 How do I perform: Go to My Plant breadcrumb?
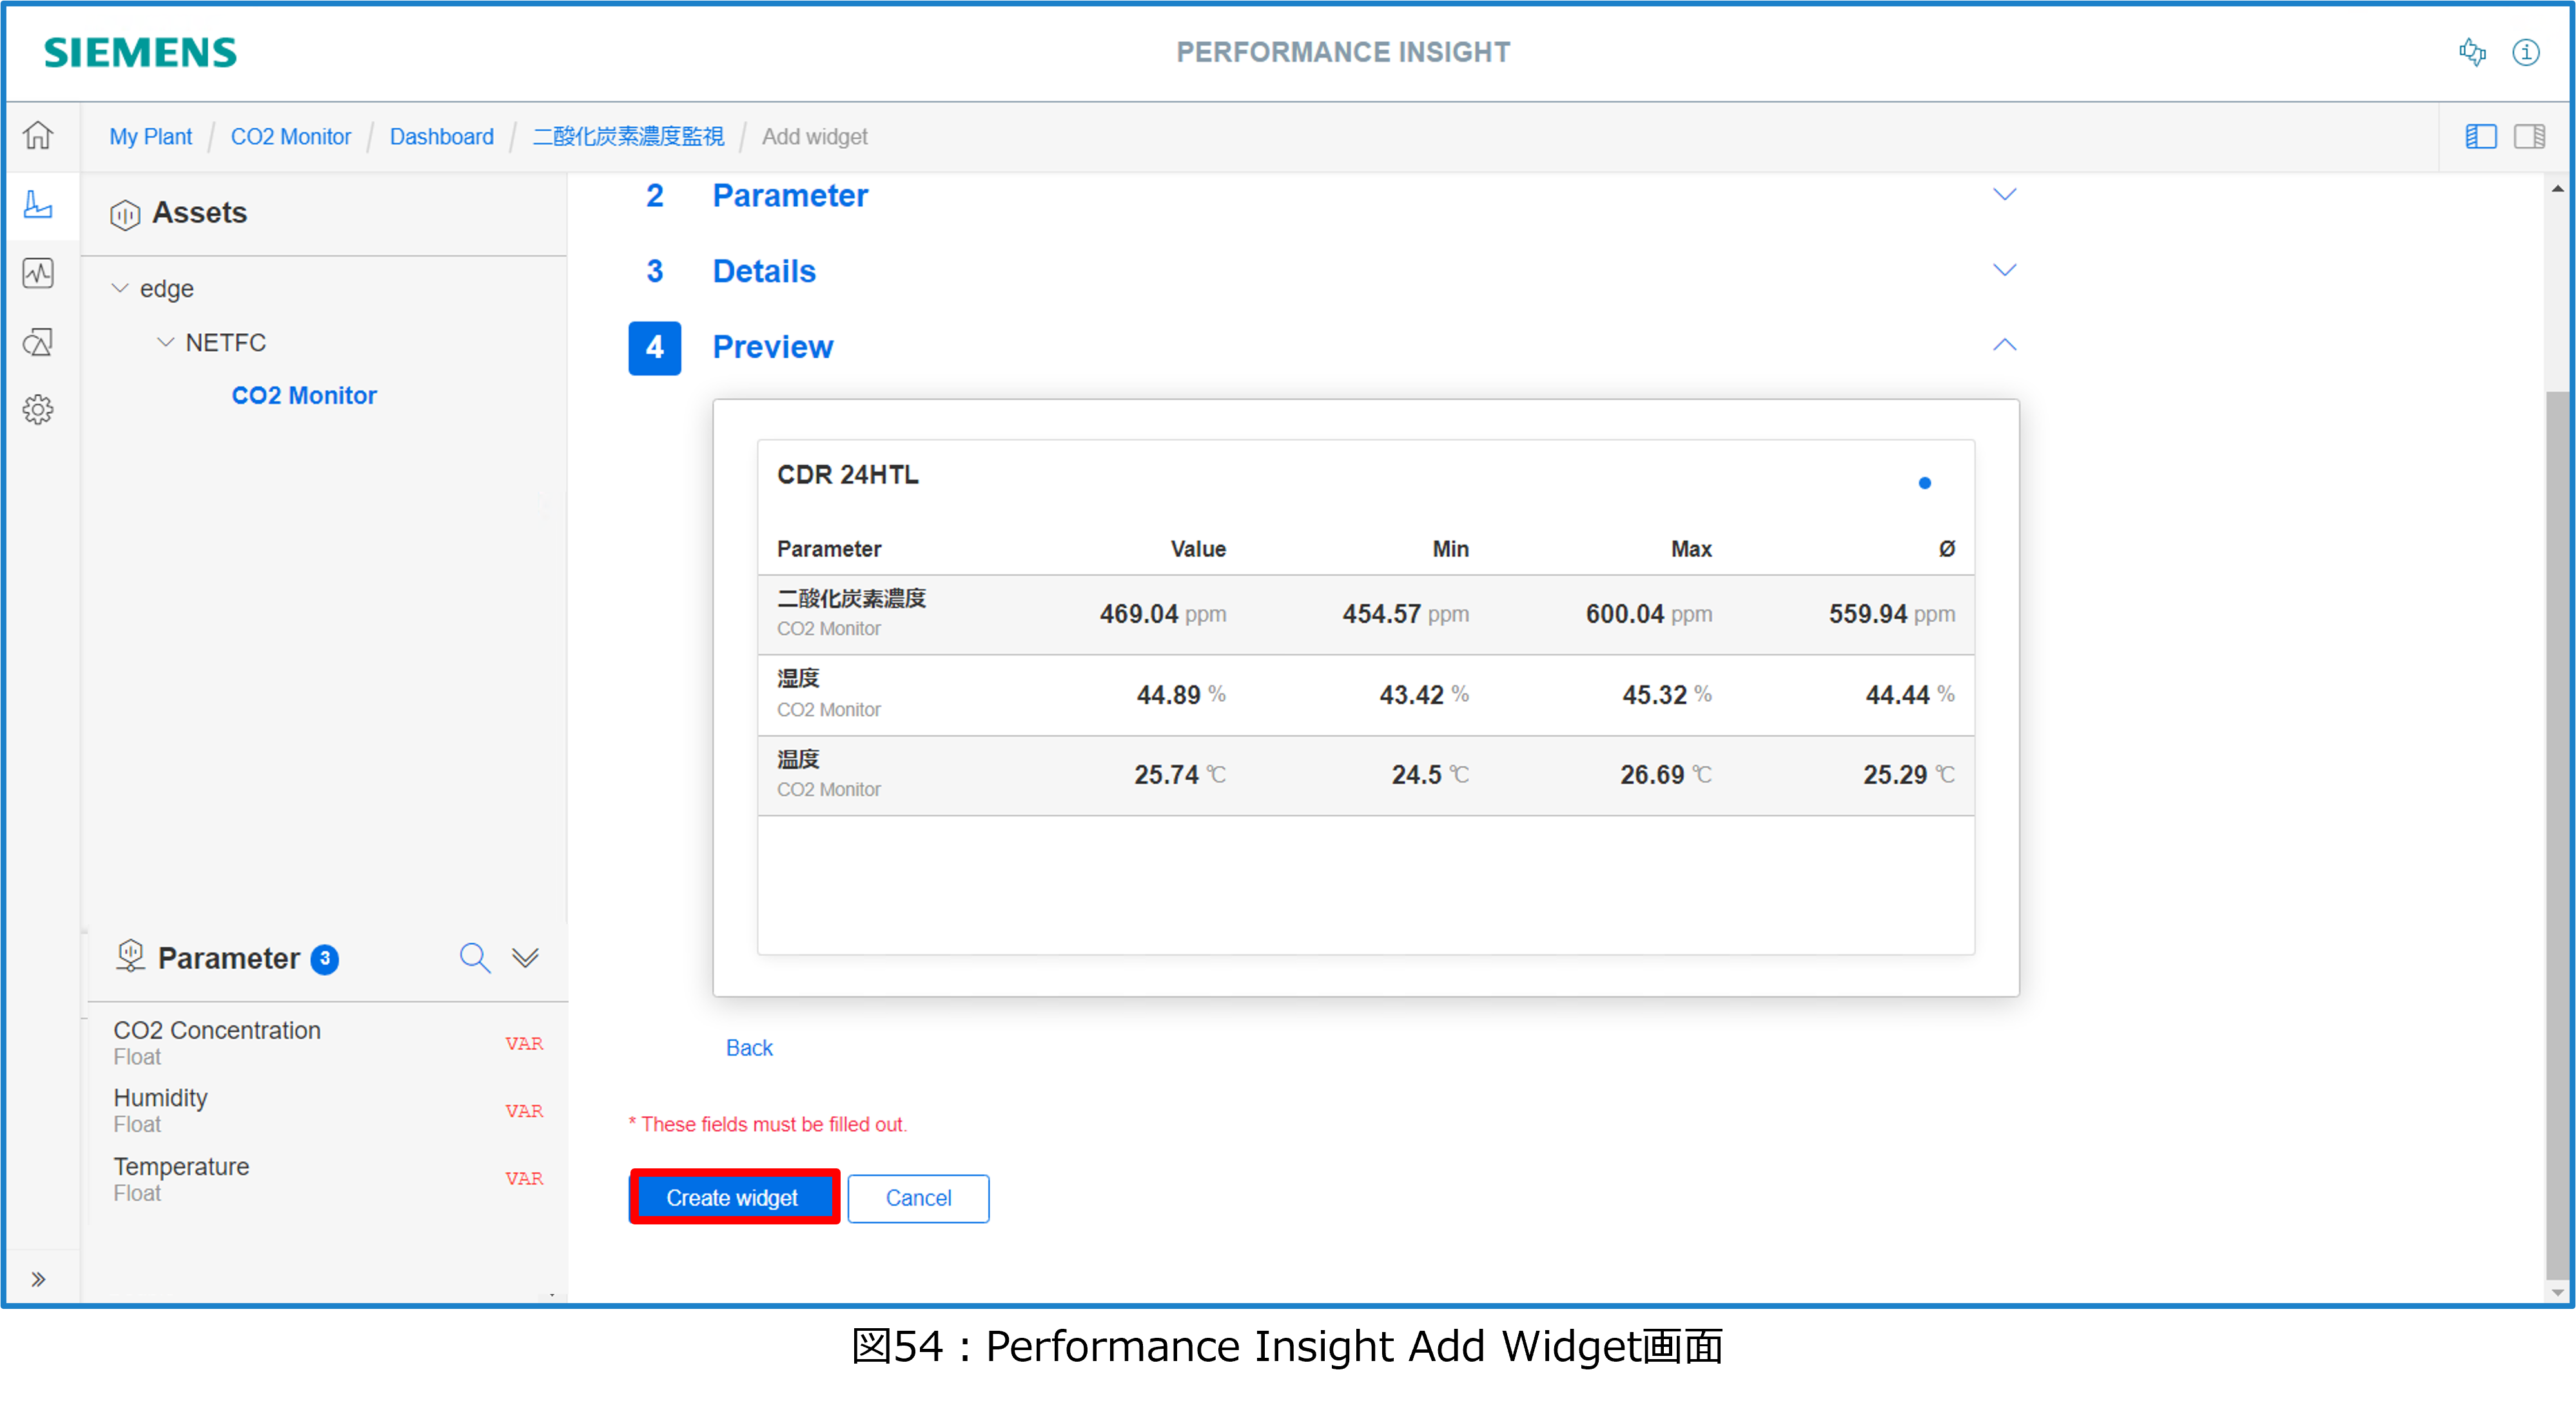coord(150,137)
